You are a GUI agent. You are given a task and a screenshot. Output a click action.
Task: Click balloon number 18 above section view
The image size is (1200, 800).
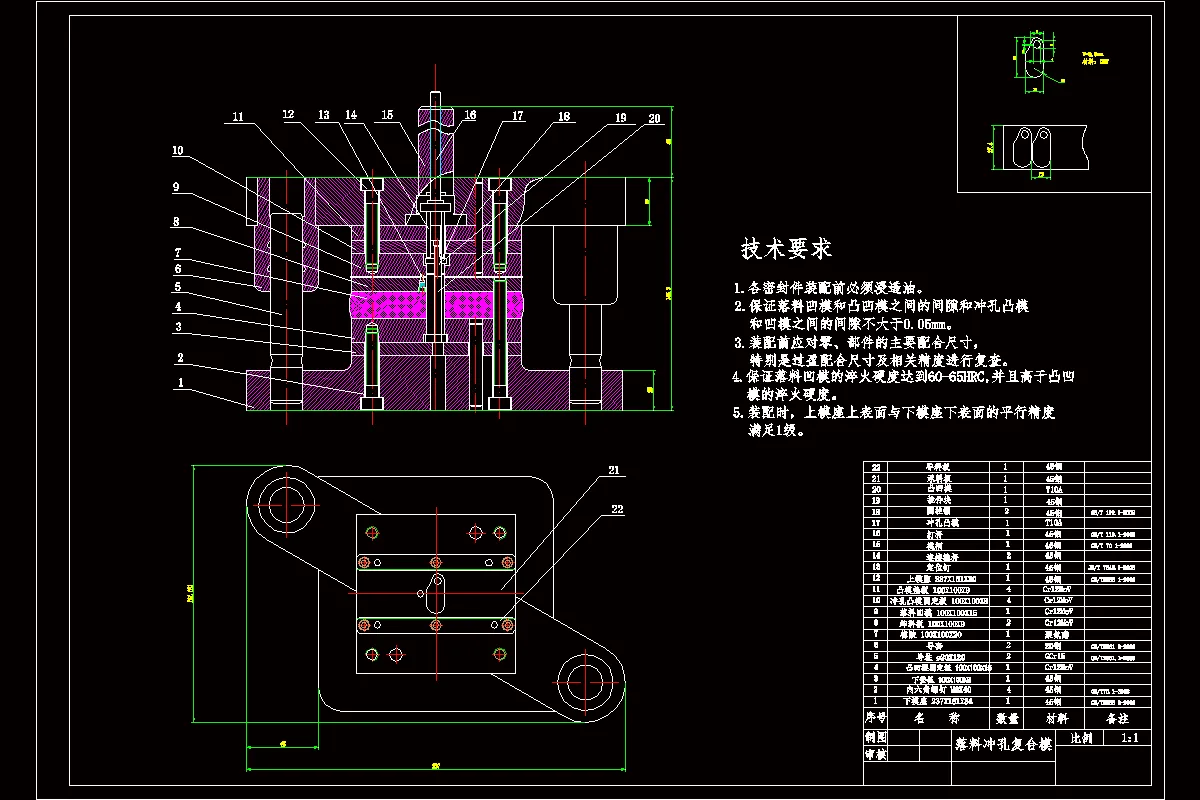564,117
